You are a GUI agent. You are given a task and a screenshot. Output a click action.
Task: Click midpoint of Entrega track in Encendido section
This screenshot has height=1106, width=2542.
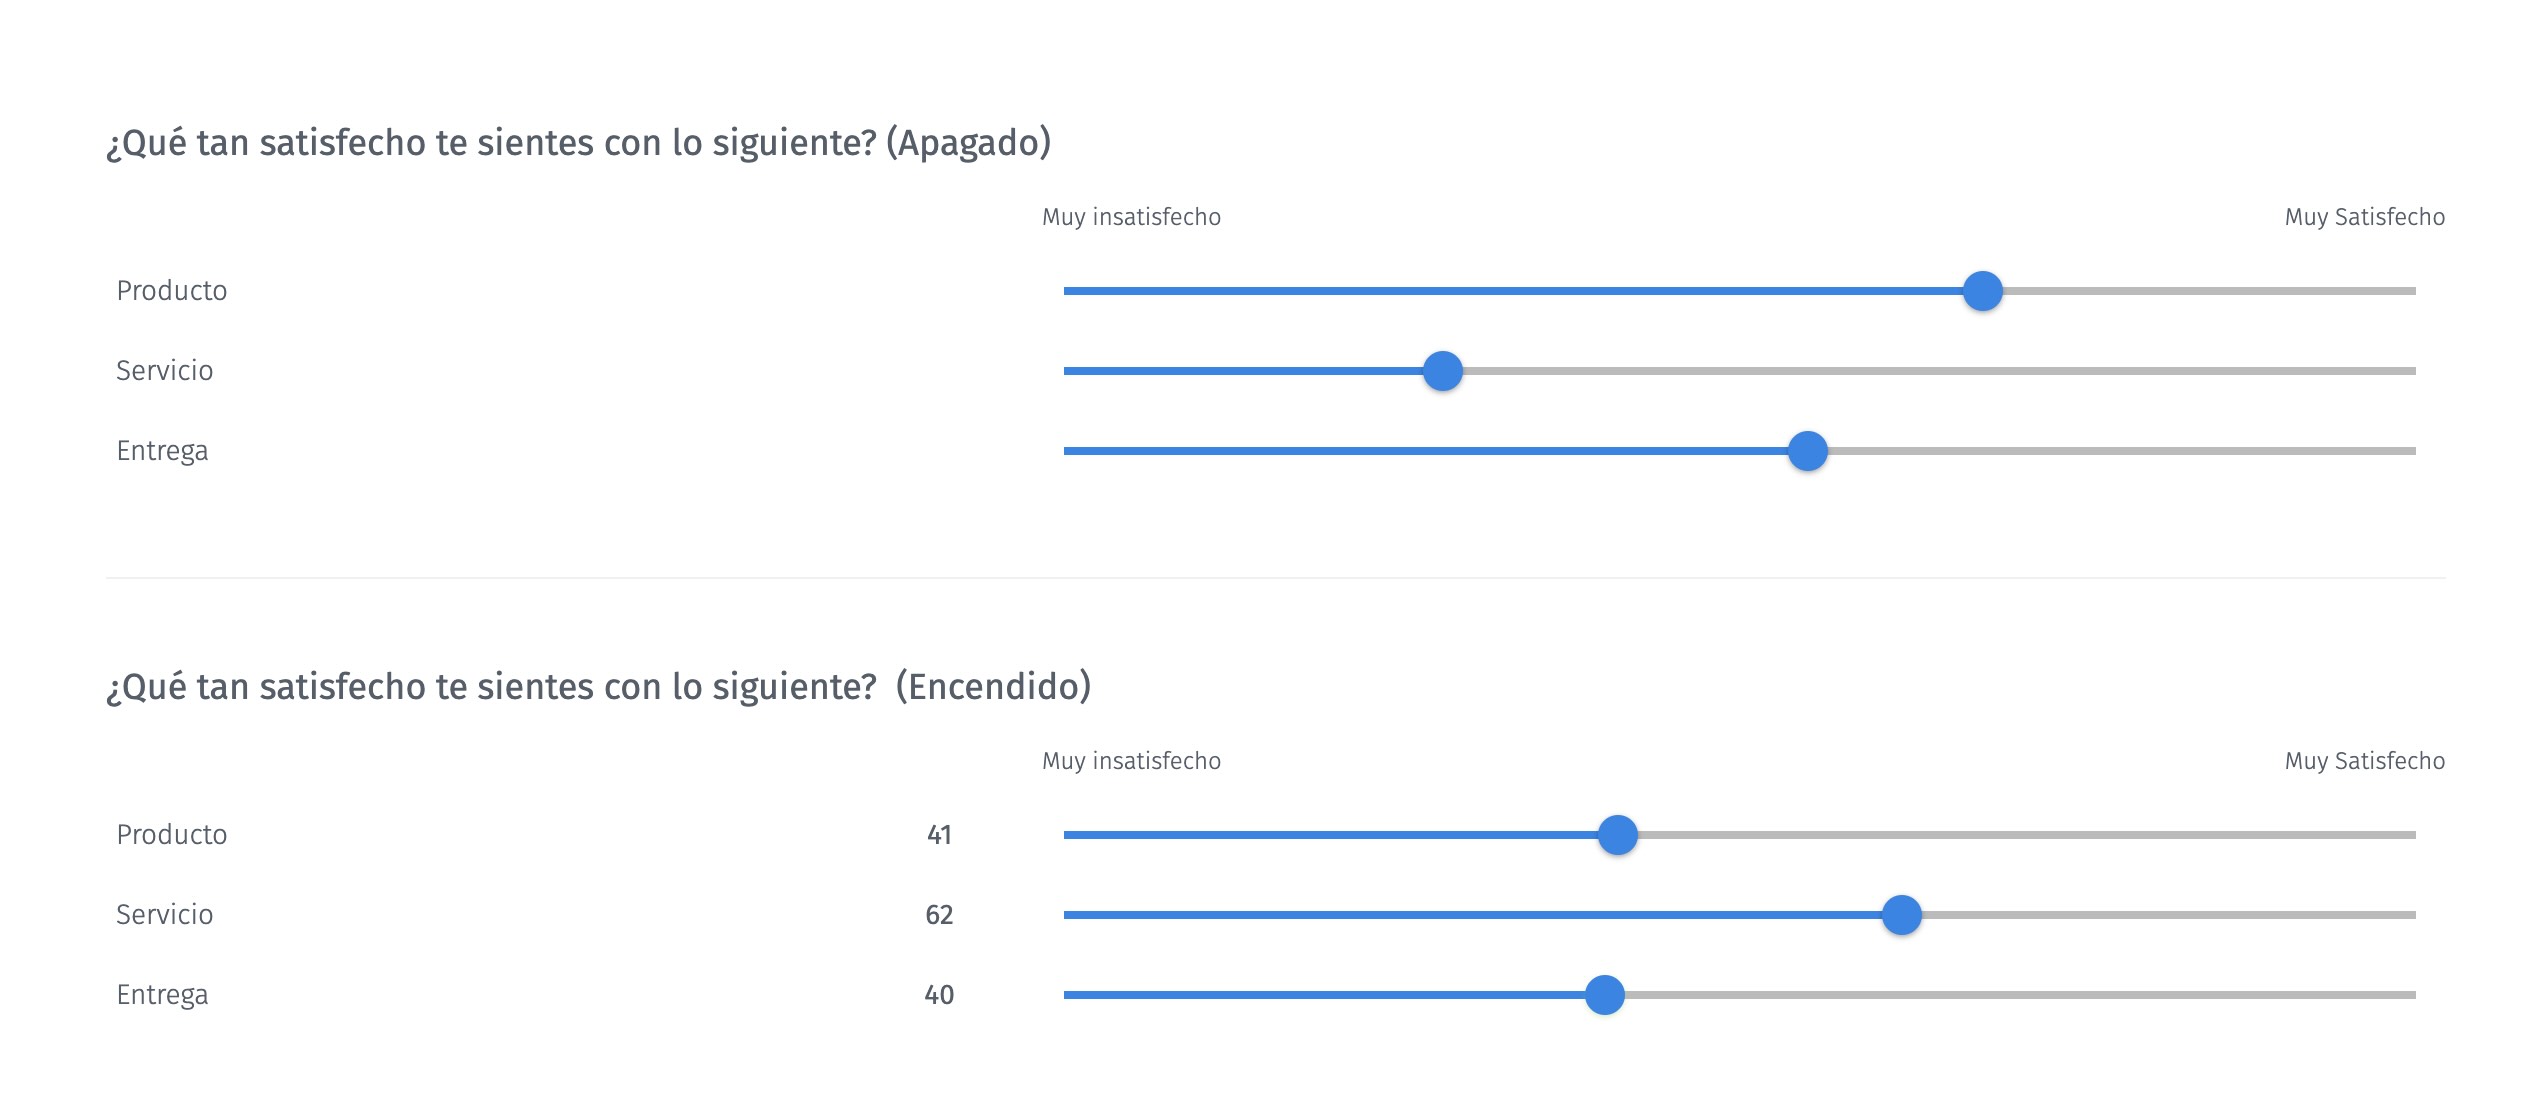click(1740, 995)
